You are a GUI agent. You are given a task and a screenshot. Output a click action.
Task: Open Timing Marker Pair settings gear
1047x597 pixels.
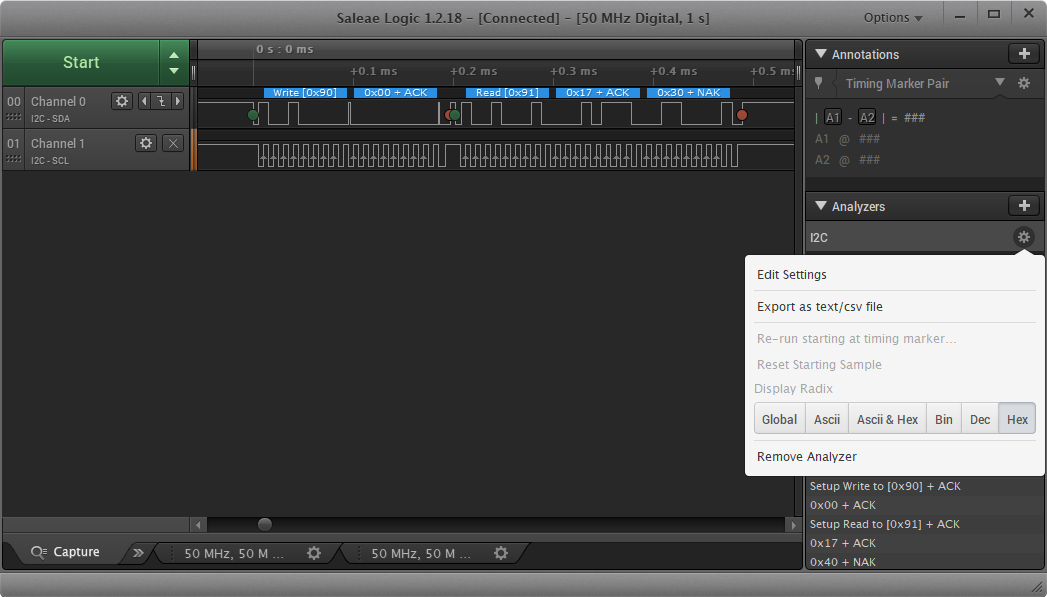click(1024, 84)
